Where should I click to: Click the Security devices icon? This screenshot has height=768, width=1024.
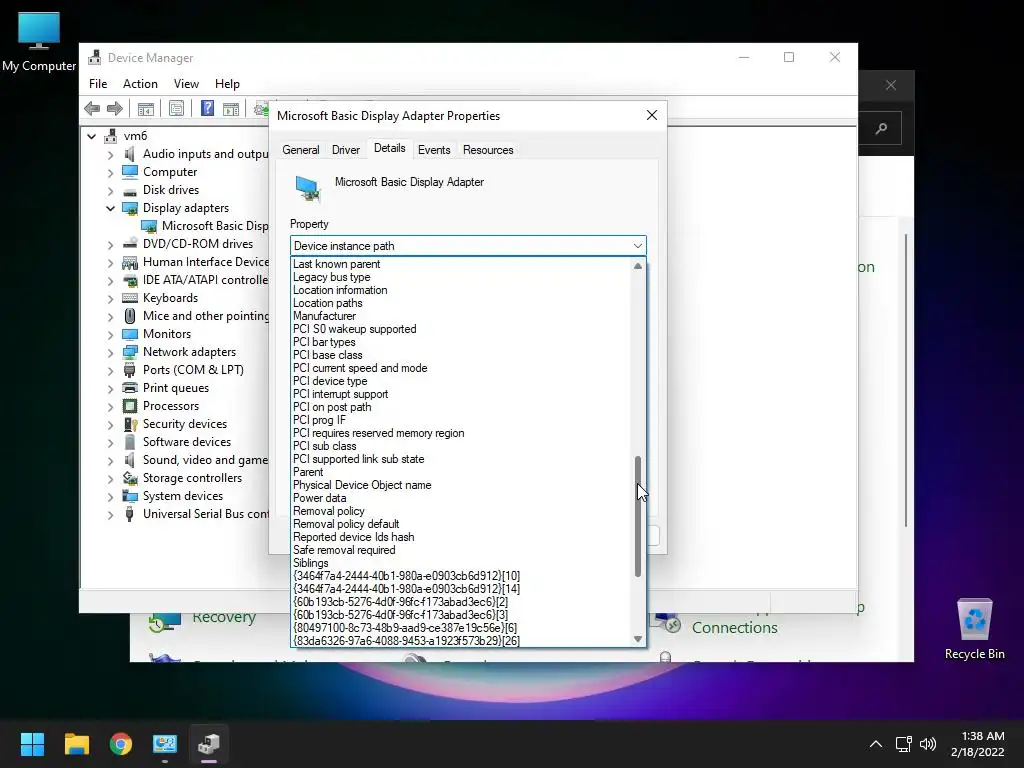click(x=130, y=424)
